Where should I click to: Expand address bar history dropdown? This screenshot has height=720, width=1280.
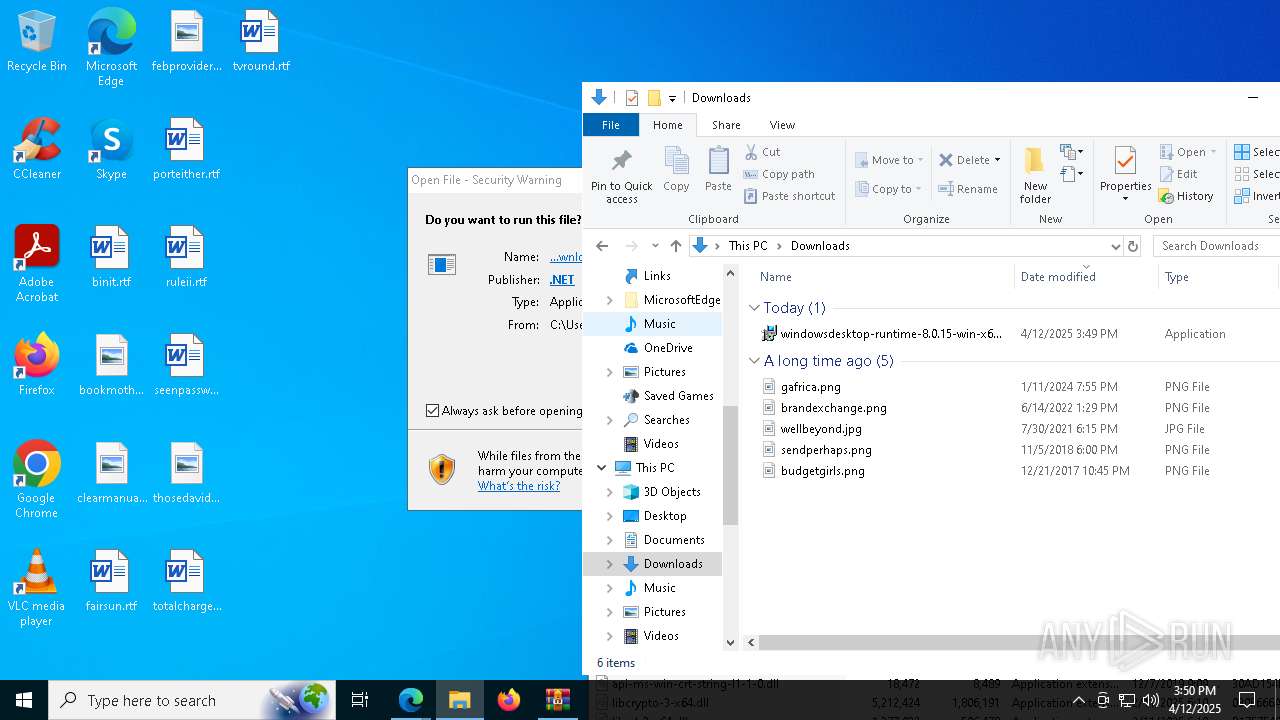pyautogui.click(x=1115, y=246)
